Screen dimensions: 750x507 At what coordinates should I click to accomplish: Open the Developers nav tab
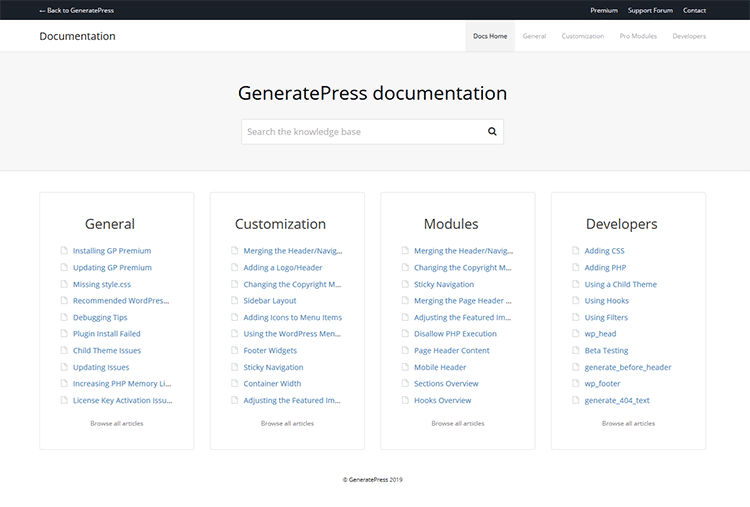(x=689, y=36)
